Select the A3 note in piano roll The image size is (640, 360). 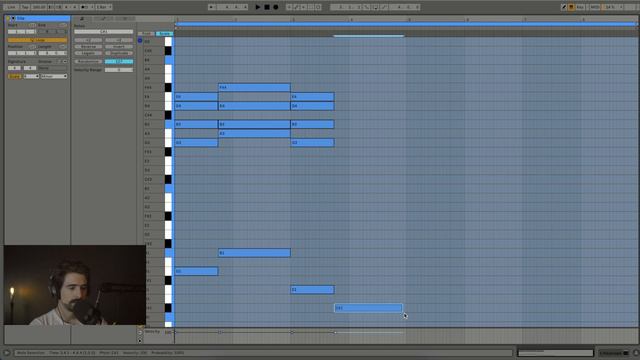(x=254, y=133)
